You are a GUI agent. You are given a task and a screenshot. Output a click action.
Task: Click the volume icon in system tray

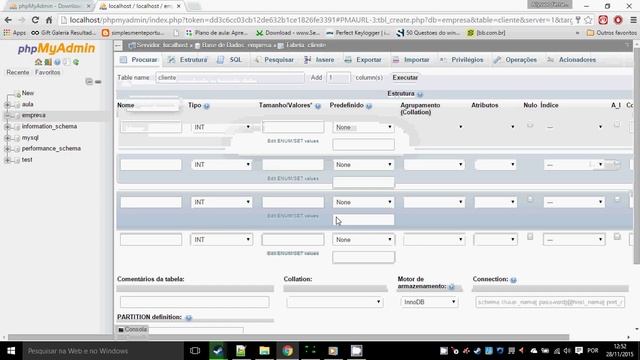click(567, 351)
